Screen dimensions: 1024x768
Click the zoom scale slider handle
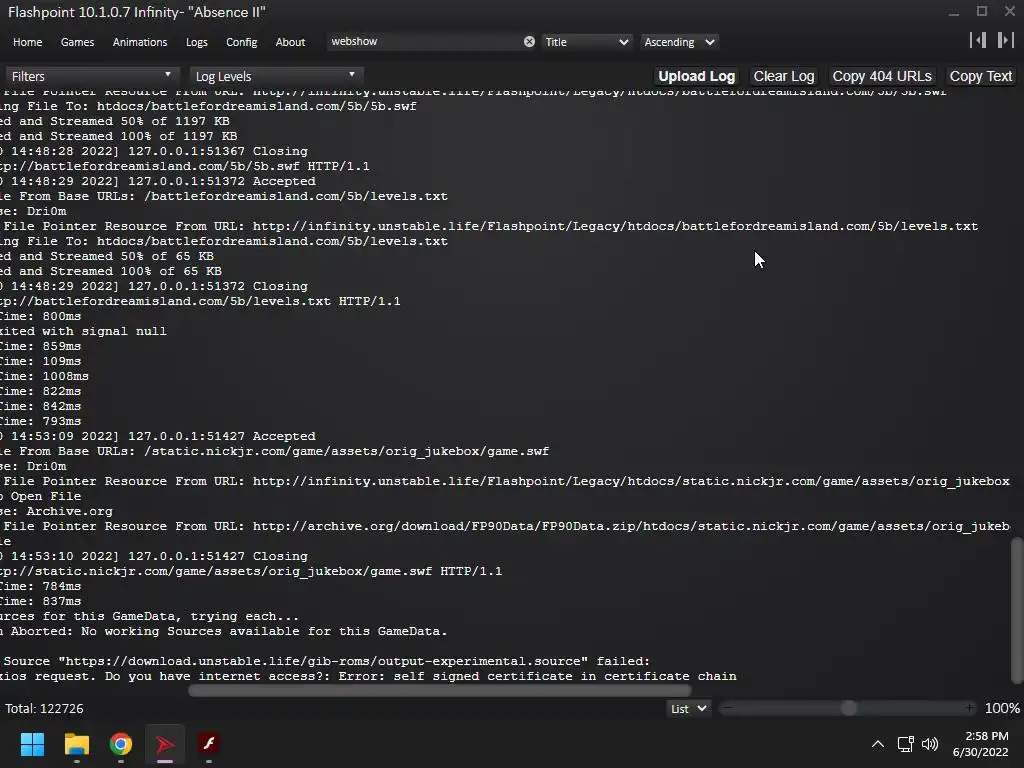pyautogui.click(x=849, y=708)
